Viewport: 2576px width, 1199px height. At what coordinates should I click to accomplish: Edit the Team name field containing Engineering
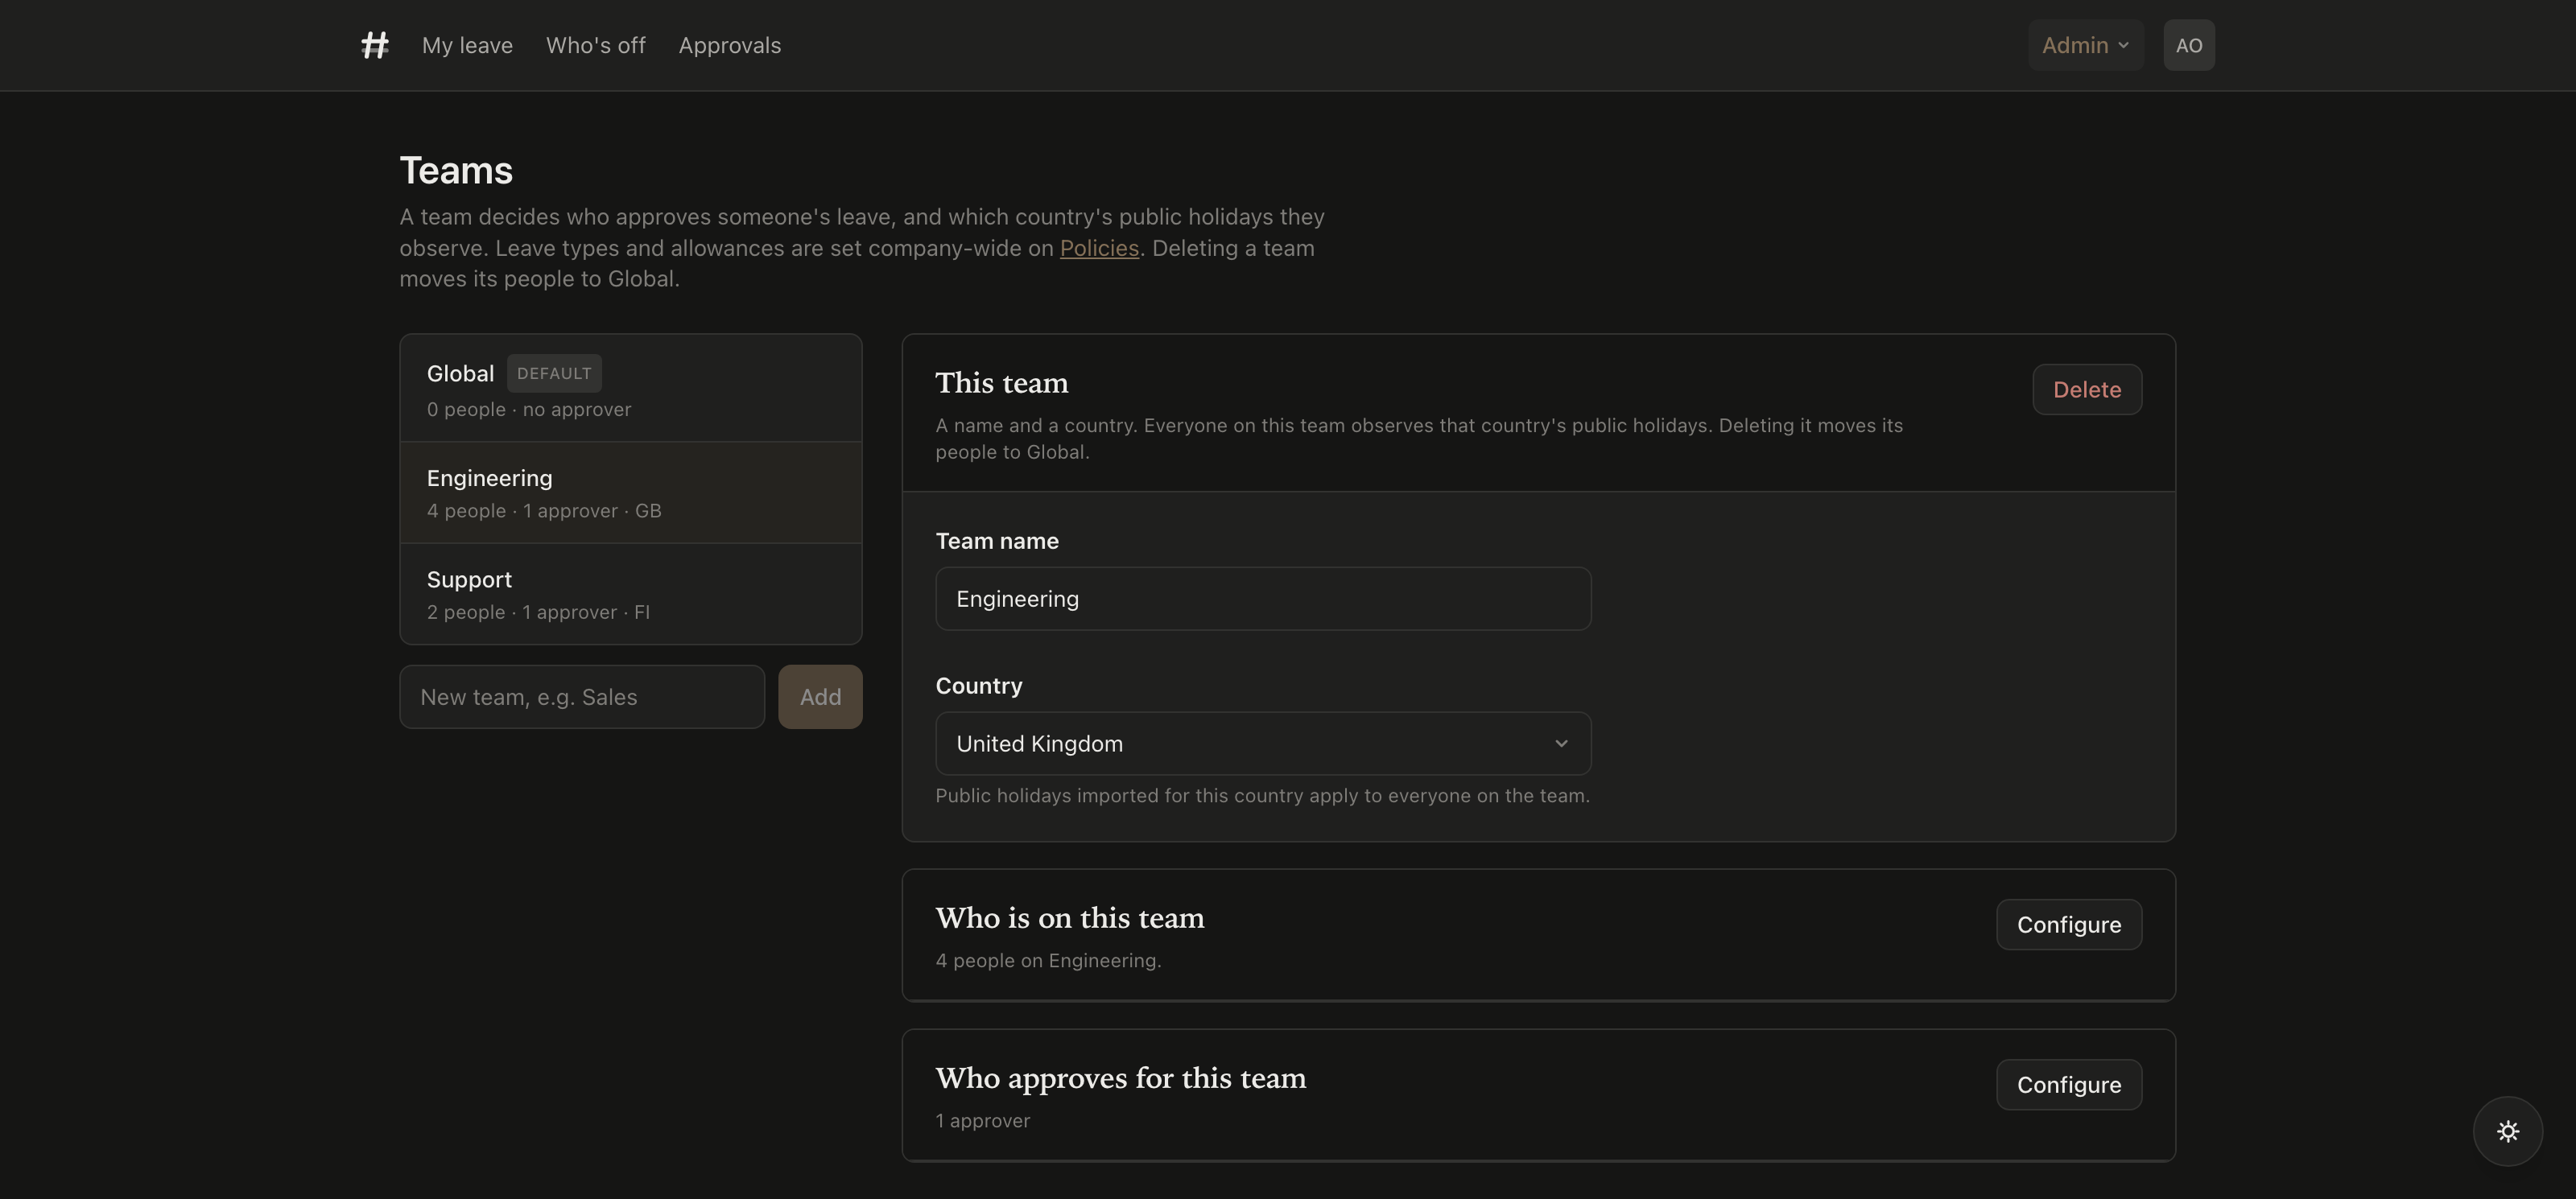[1263, 599]
